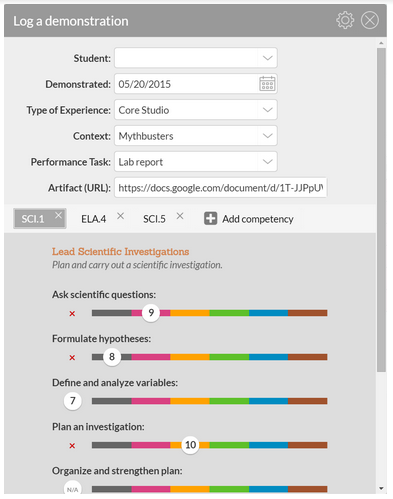
Task: Open the calendar date picker icon
Action: click(x=267, y=84)
